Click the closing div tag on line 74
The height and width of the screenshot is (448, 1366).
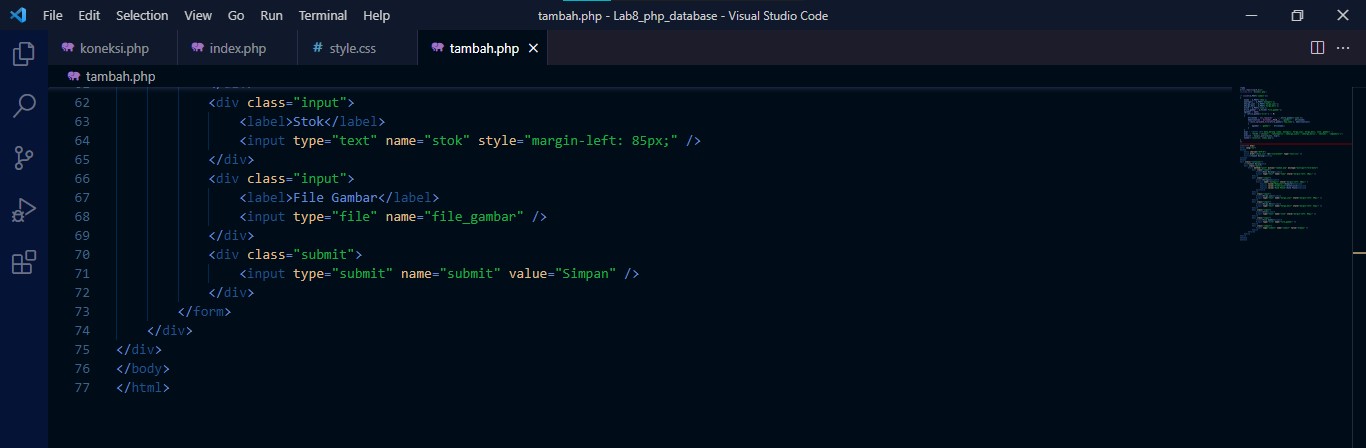pos(170,330)
